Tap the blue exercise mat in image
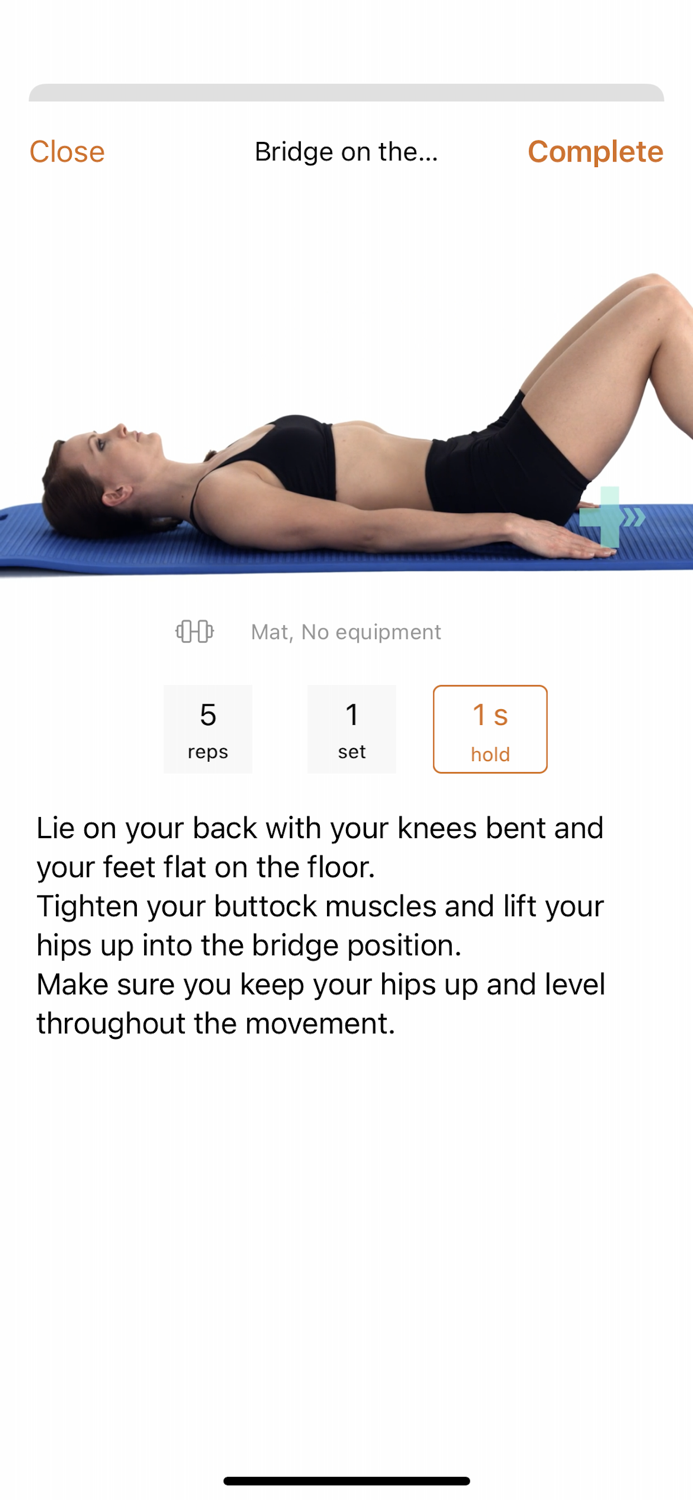This screenshot has width=693, height=1500. click(x=300, y=548)
